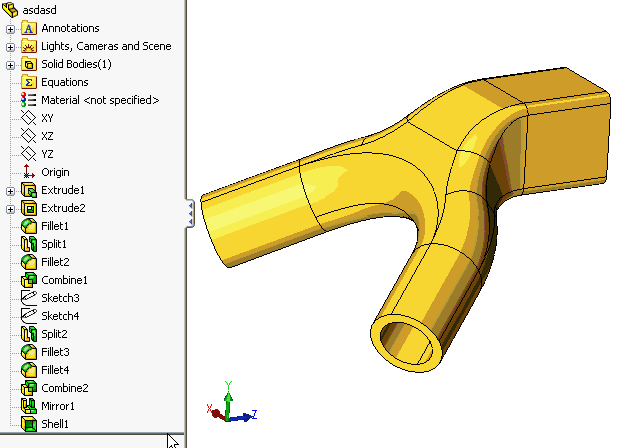This screenshot has height=448, width=628.
Task: Click the Sketch4 icon
Action: pyautogui.click(x=29, y=316)
